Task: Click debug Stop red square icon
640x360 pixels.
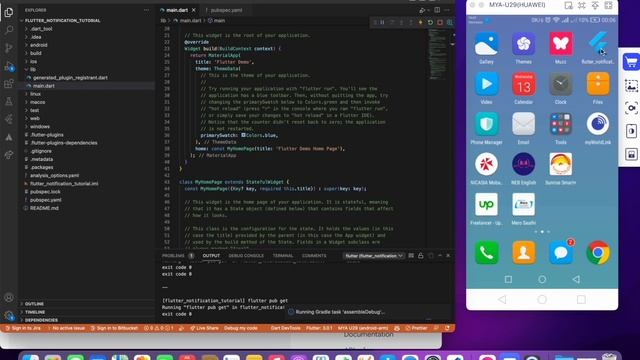Action: coord(440,22)
